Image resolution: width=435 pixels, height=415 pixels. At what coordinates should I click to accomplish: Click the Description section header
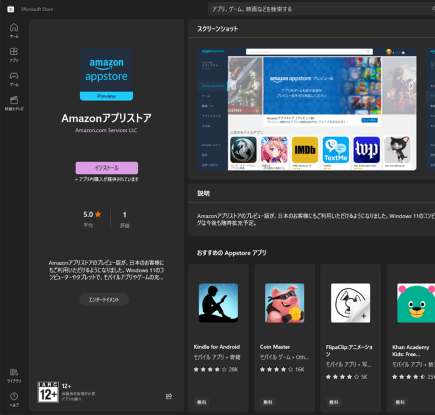203,193
